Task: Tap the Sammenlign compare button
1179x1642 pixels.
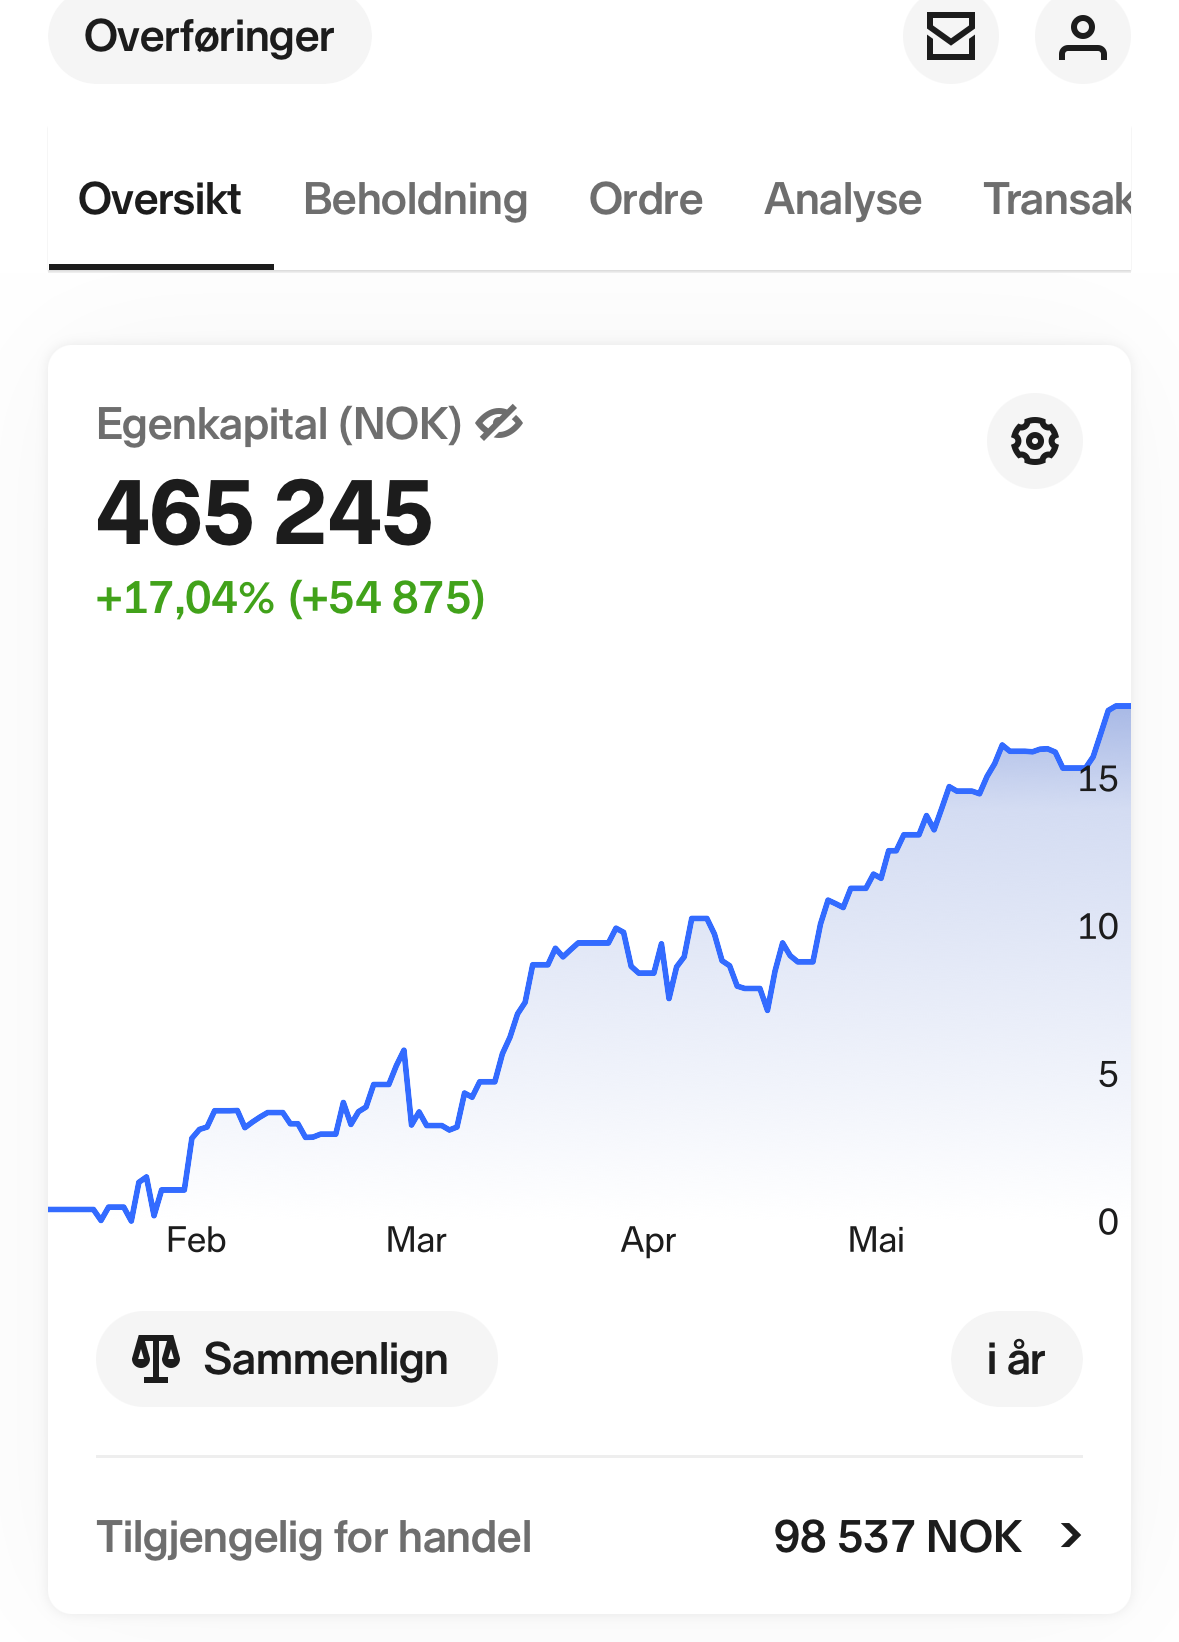Action: 297,1359
